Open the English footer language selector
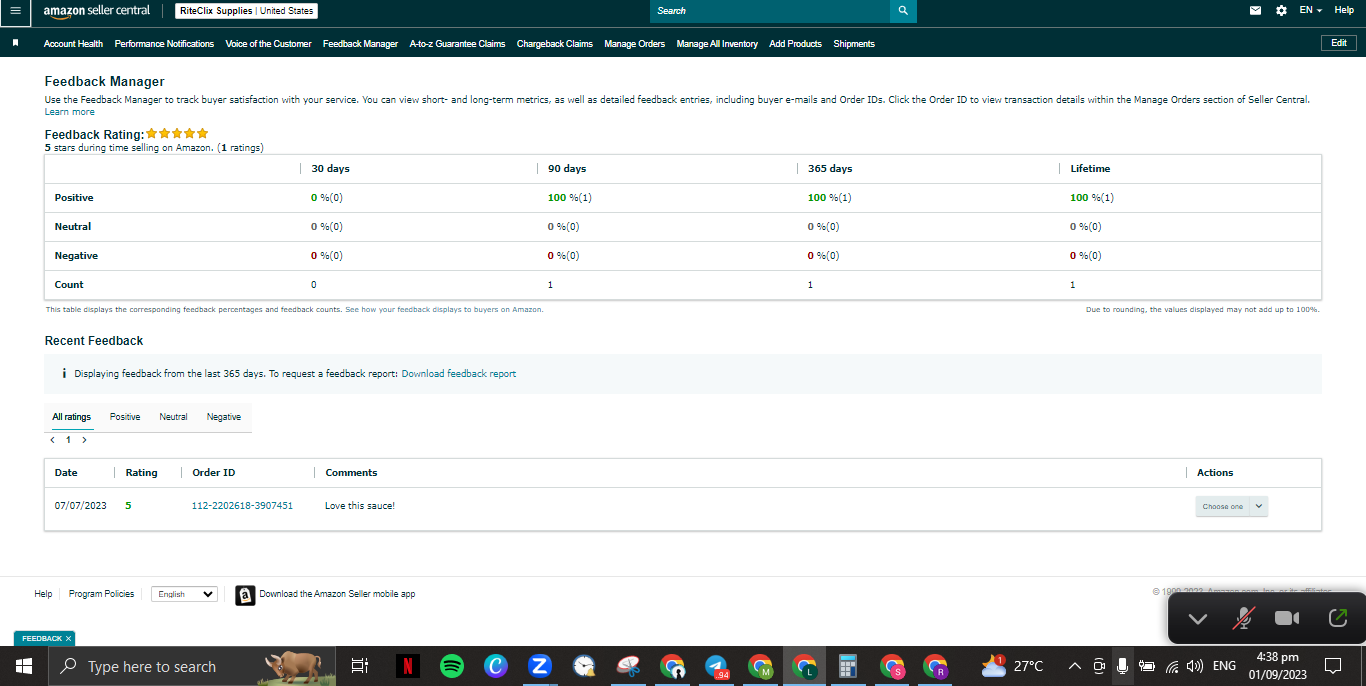Image resolution: width=1366 pixels, height=686 pixels. pos(184,594)
